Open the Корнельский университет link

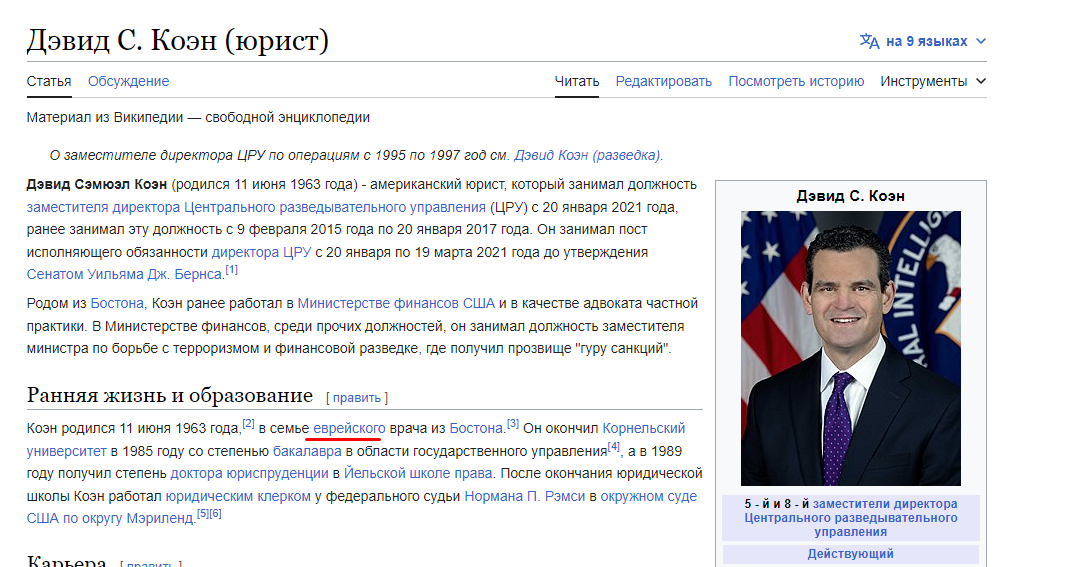643,428
